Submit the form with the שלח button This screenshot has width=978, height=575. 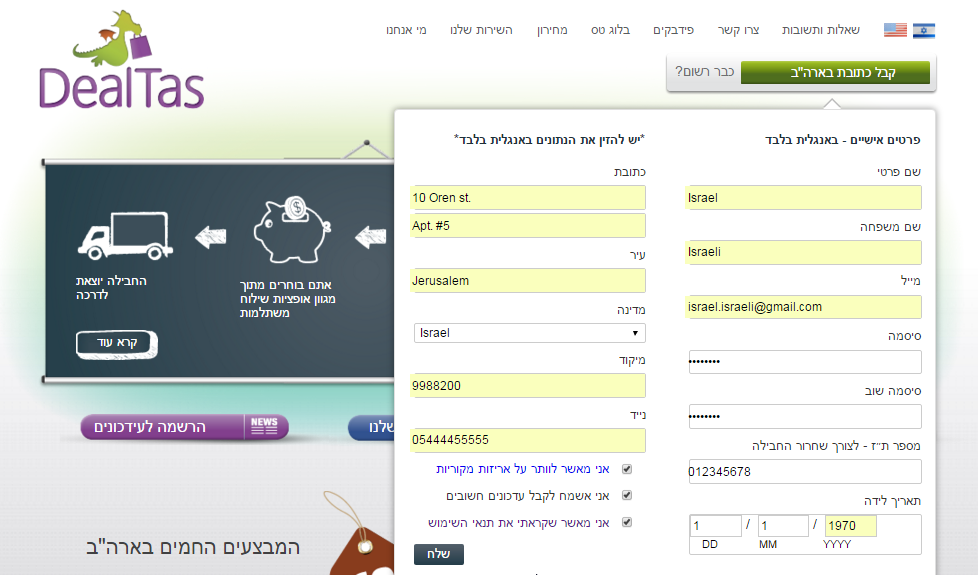click(438, 555)
